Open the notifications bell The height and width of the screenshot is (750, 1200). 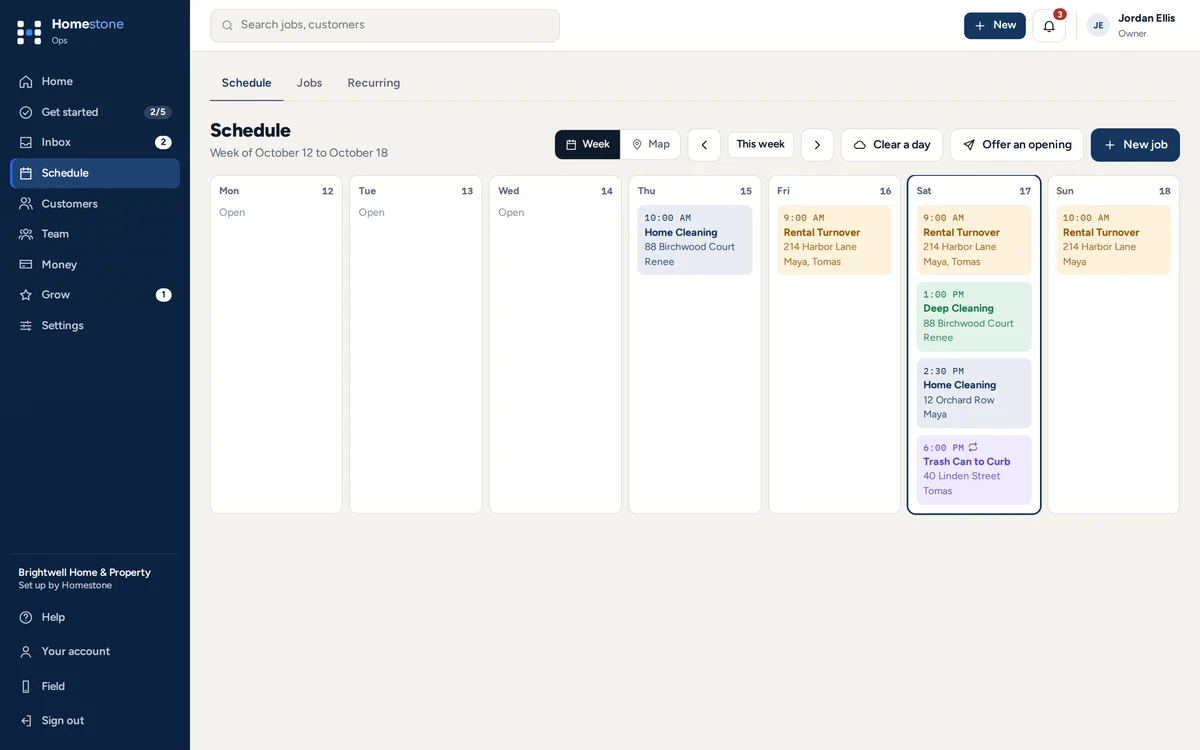pos(1048,26)
